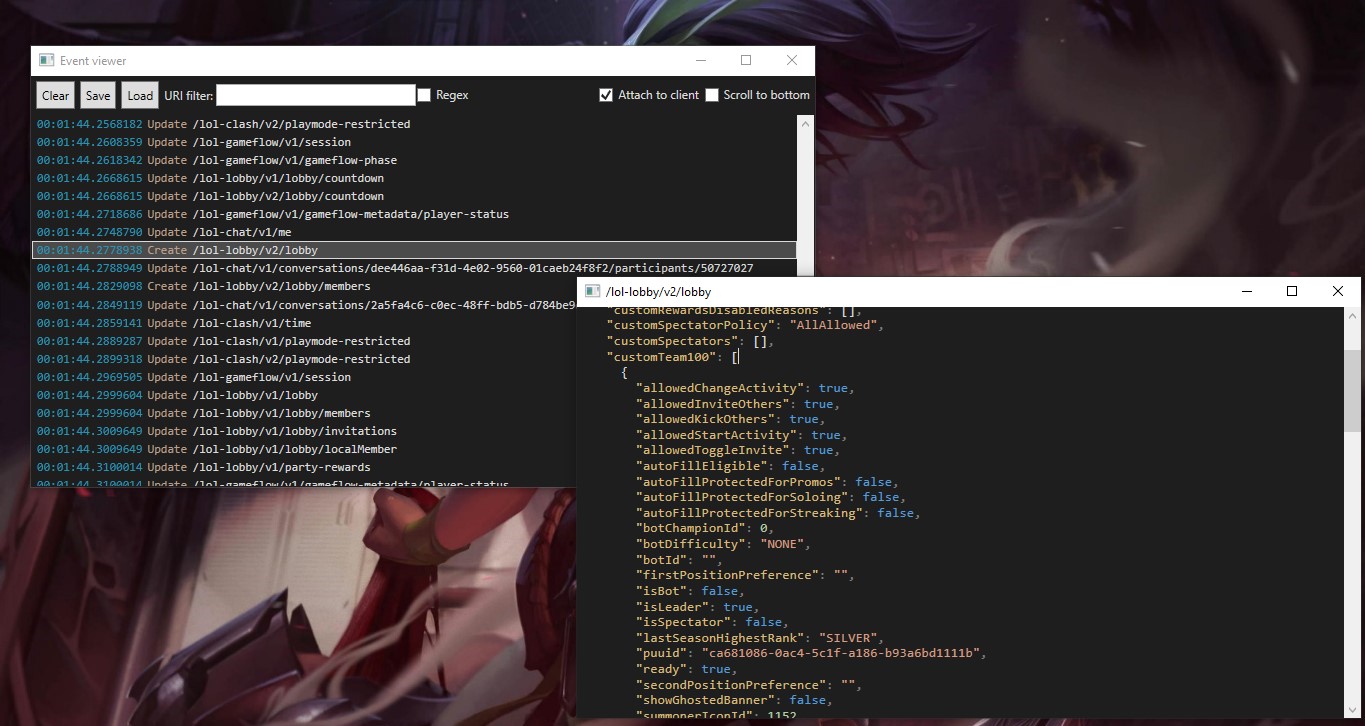1365x726 pixels.
Task: Select the /lol-clash/v1/playmode-restricted event row
Action: click(x=305, y=341)
